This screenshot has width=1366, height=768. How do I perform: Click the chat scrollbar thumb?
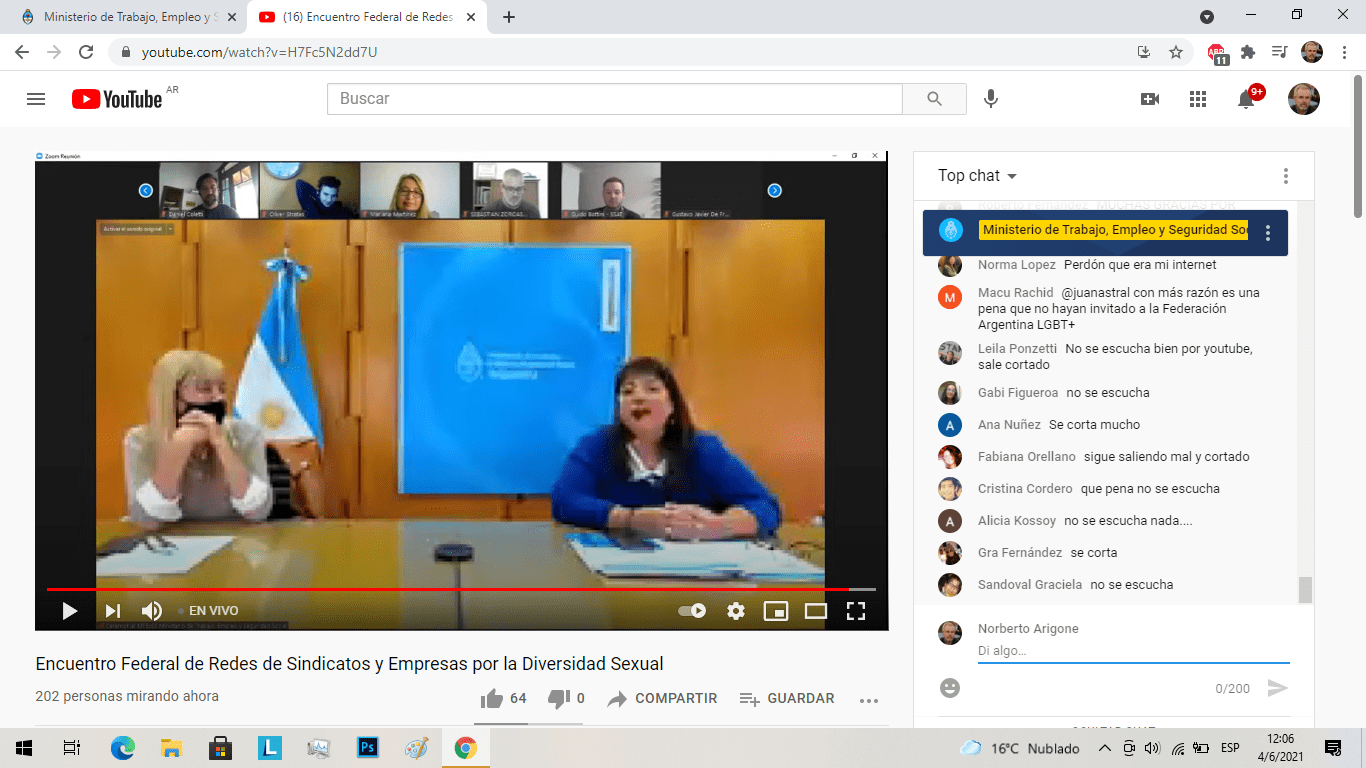pos(1305,590)
